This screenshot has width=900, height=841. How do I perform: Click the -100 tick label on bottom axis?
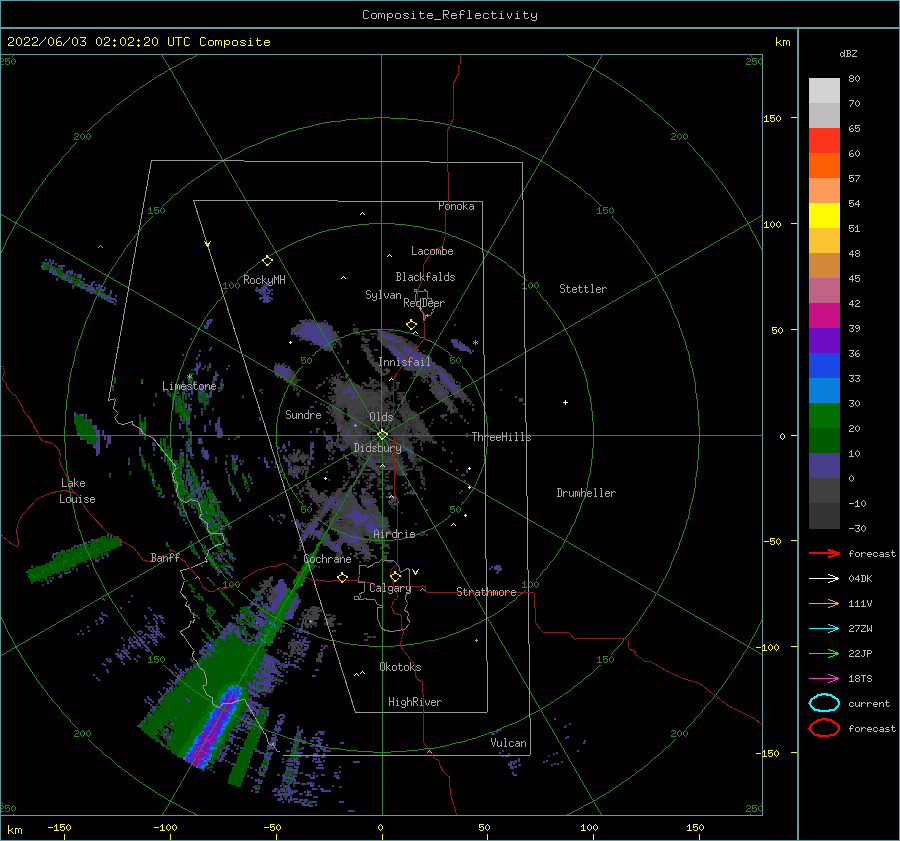165,828
